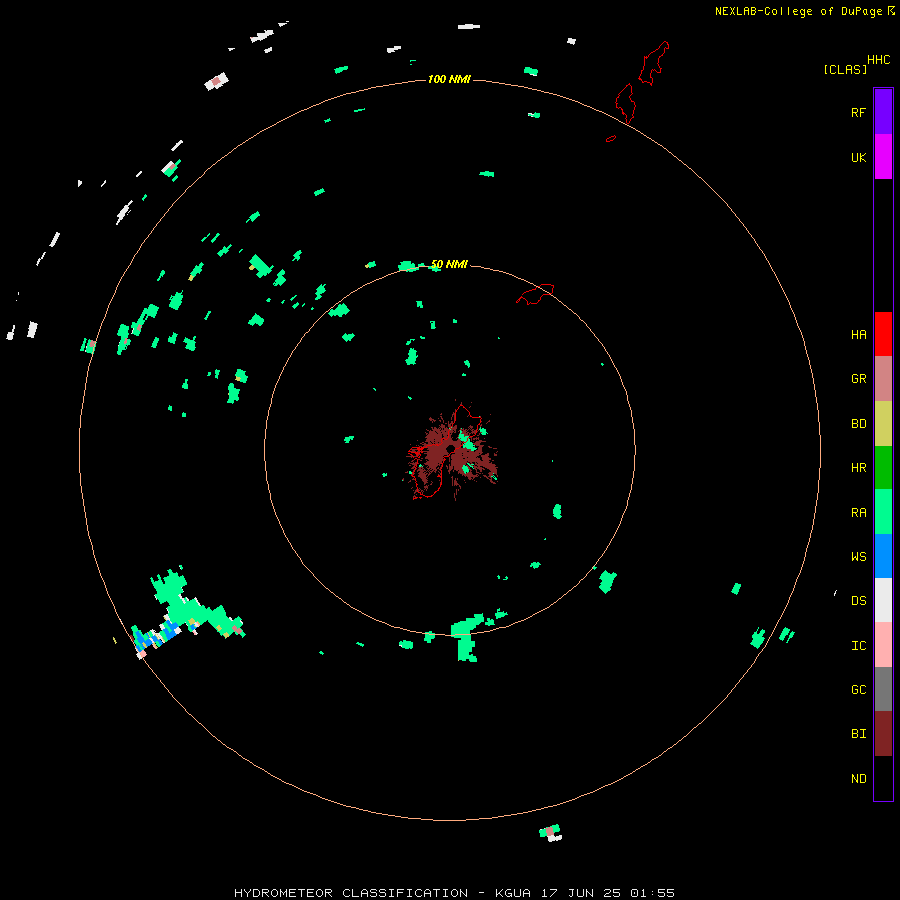Click the white DS legend swatch
900x900 pixels.
click(x=883, y=600)
